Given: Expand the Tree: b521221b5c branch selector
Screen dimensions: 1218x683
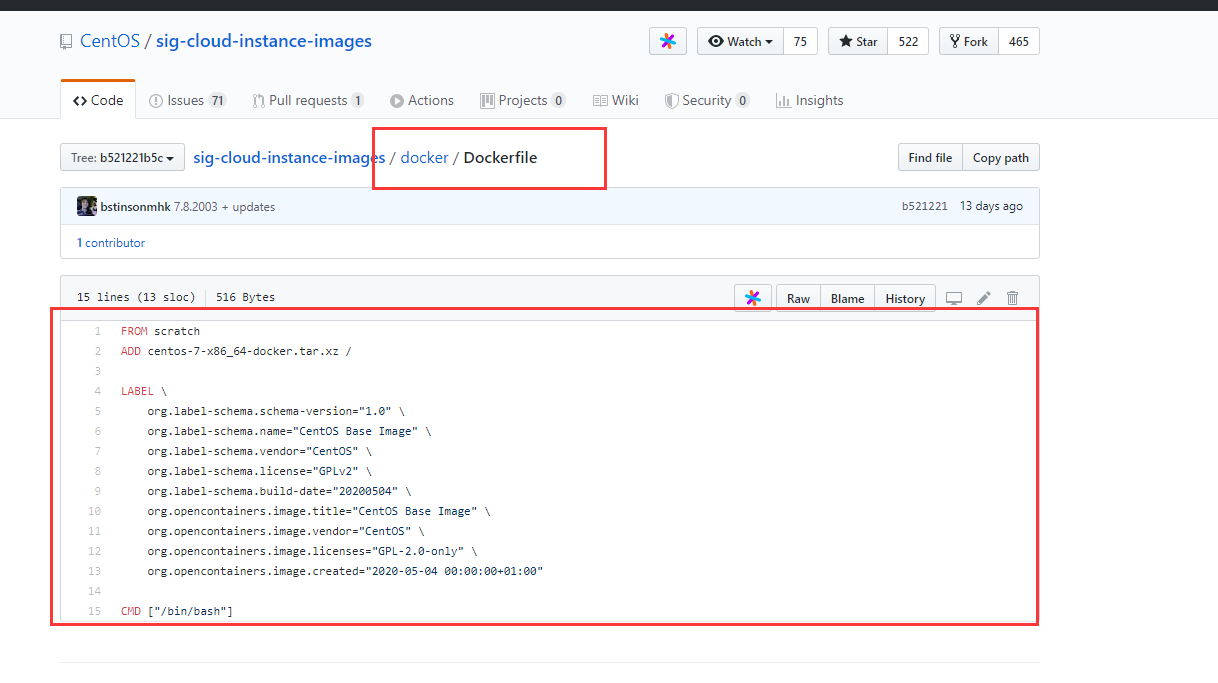Looking at the screenshot, I should click(123, 158).
